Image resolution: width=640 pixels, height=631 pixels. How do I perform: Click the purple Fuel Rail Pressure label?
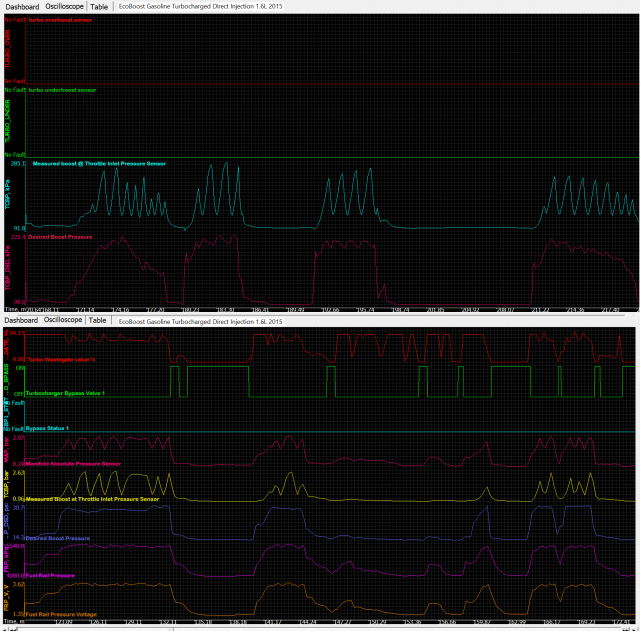pos(50,576)
